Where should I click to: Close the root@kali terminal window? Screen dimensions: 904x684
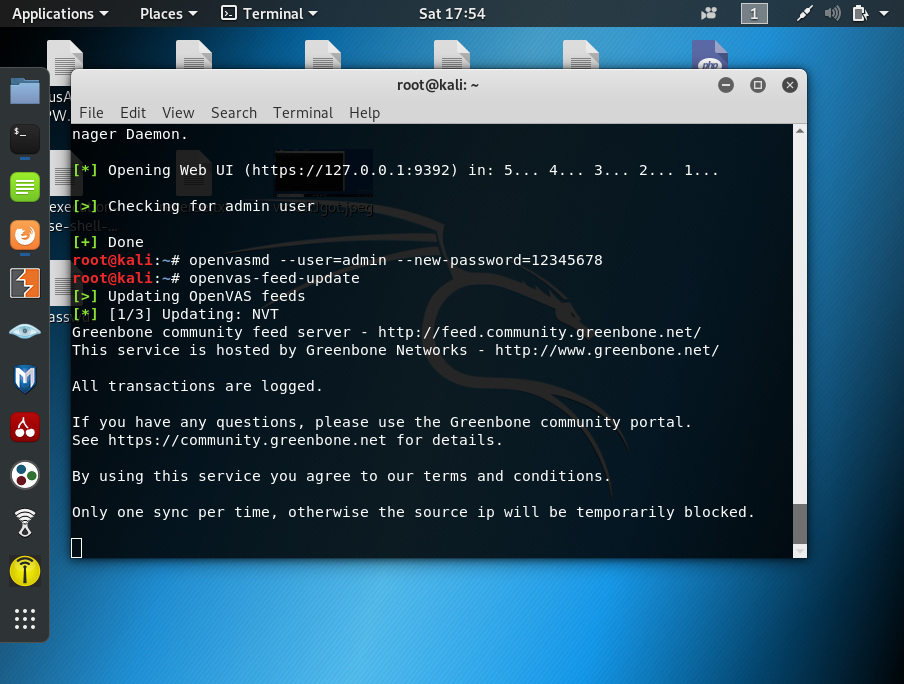tap(790, 85)
